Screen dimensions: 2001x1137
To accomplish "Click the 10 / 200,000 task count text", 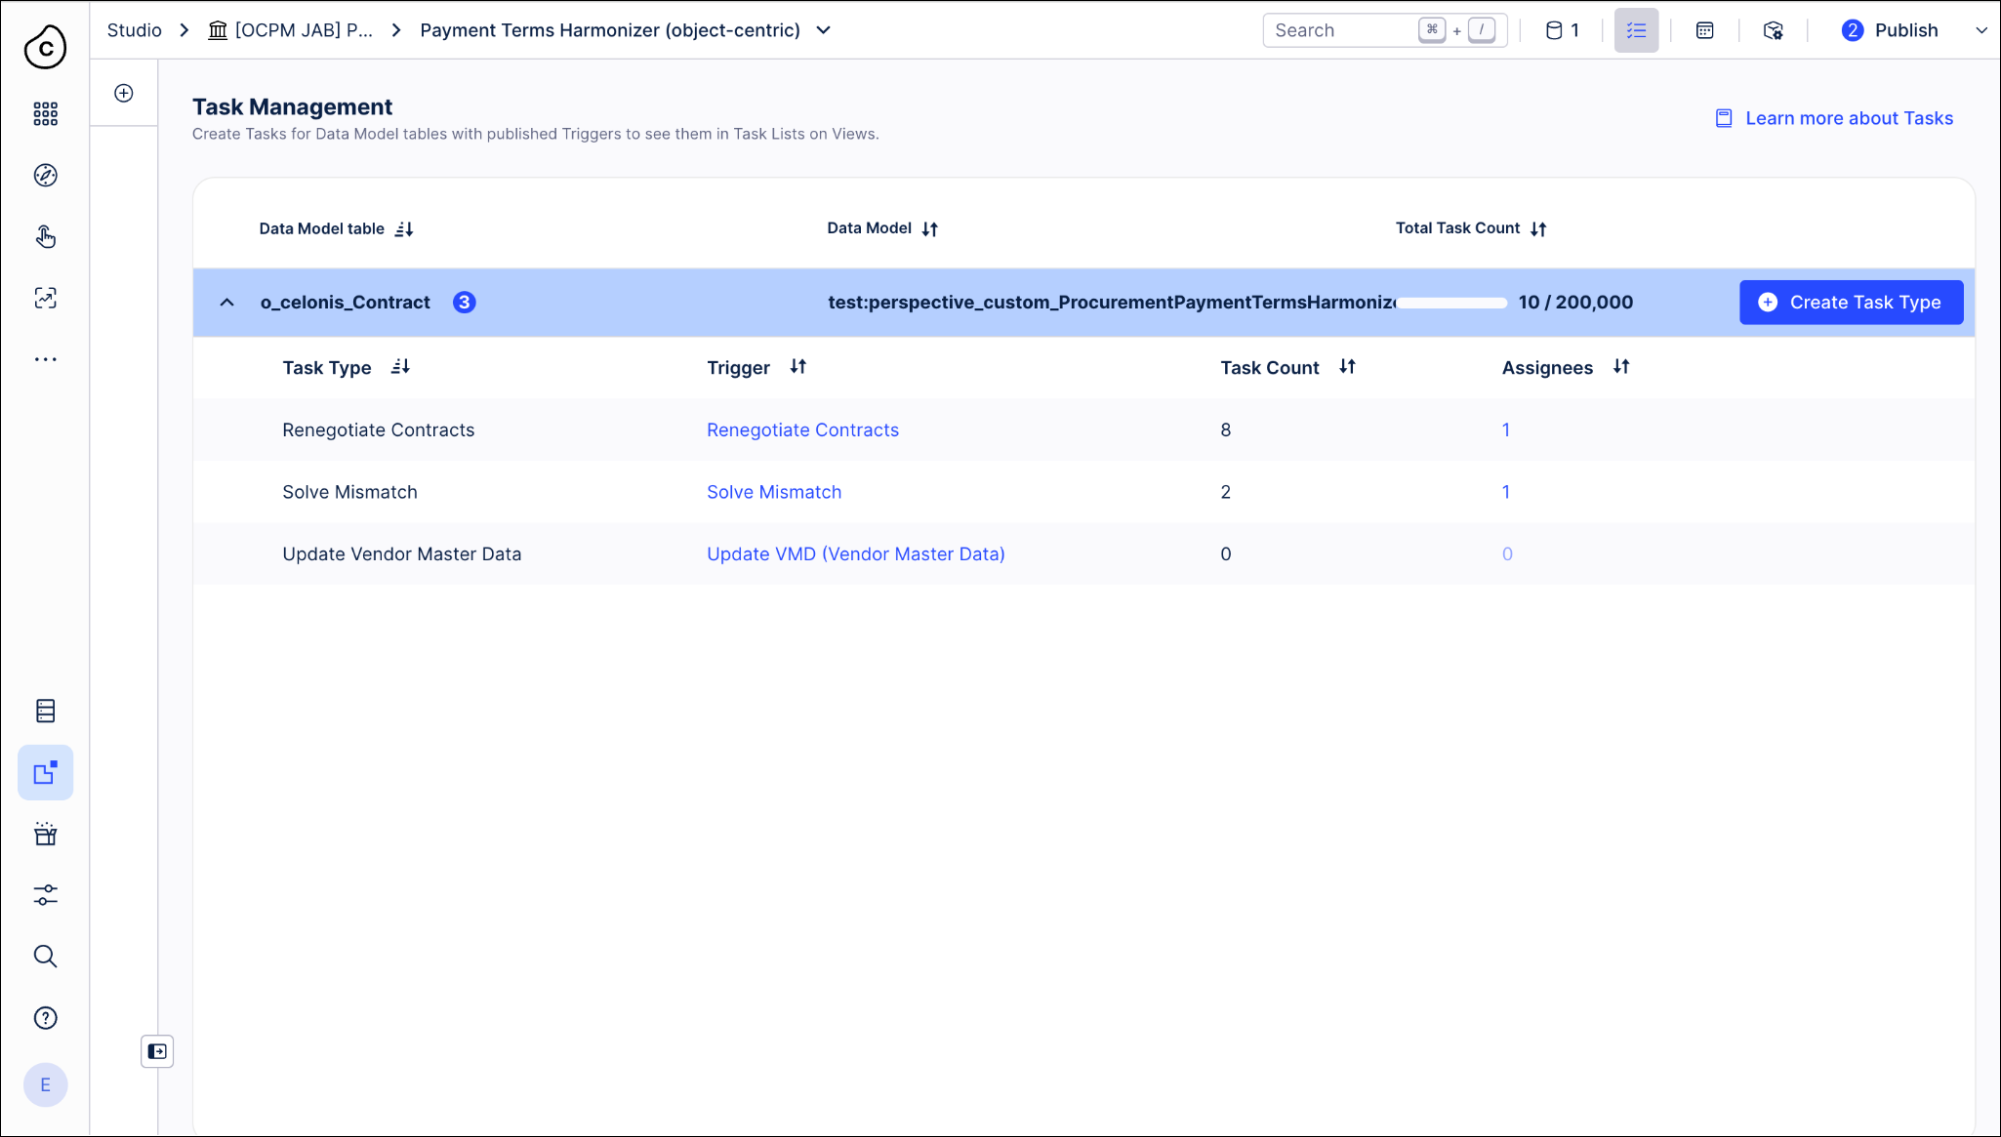I will pos(1575,302).
